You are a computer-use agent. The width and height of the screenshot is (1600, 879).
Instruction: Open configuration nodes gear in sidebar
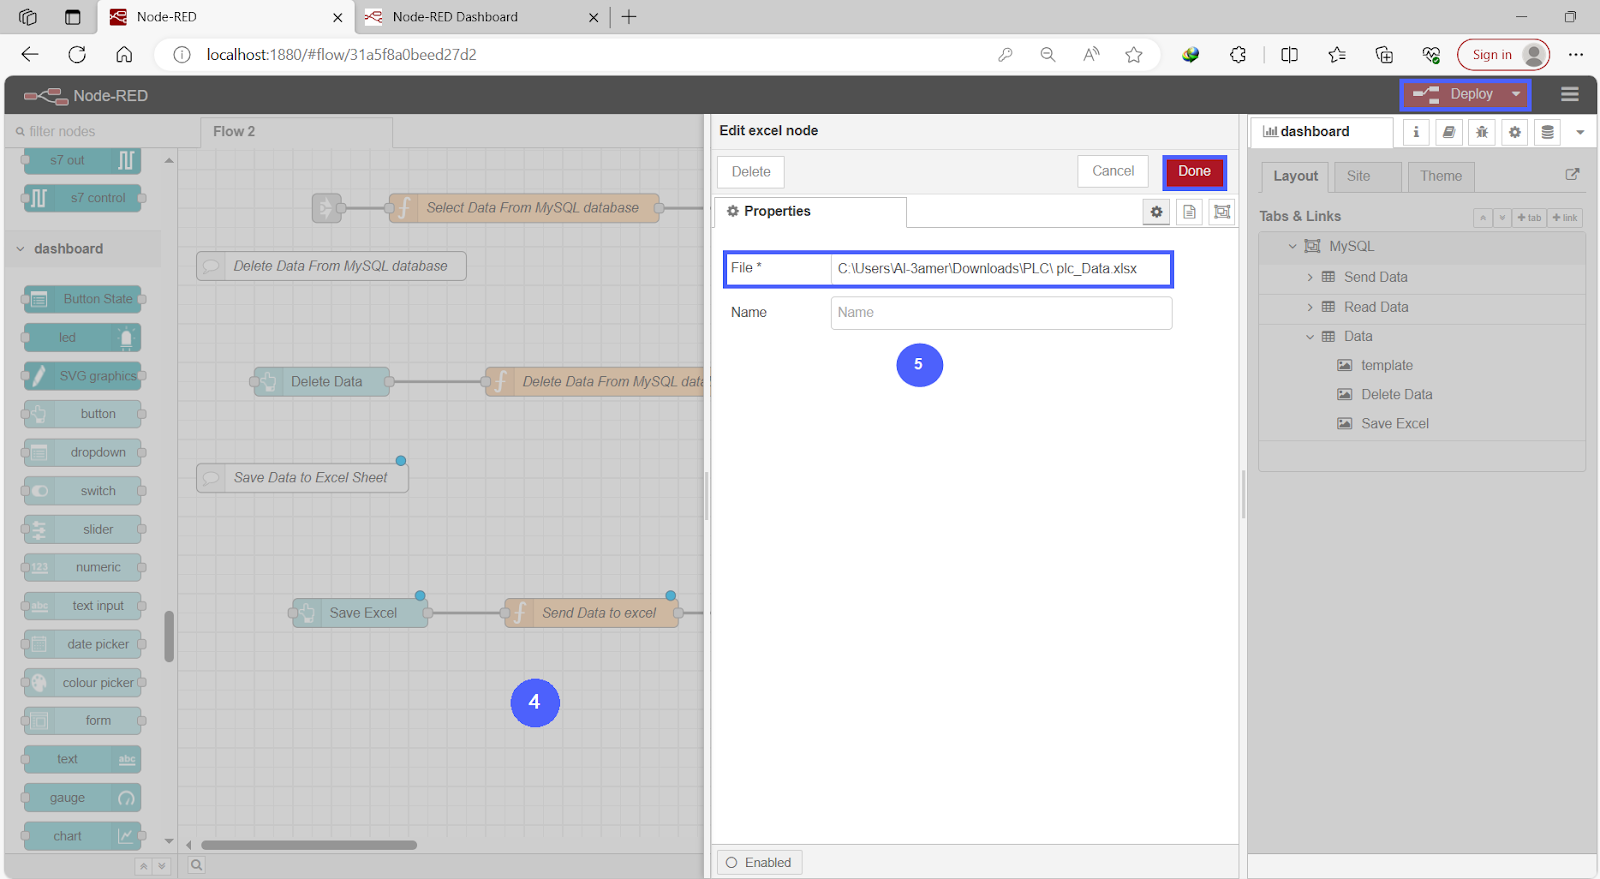(1515, 132)
